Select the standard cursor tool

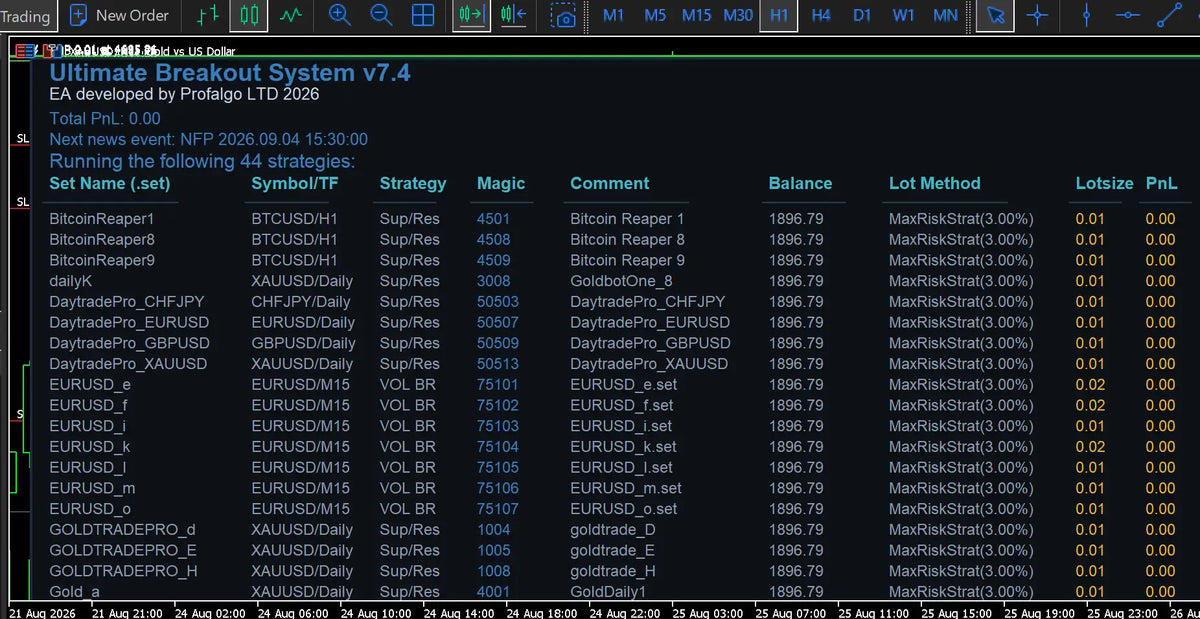[x=995, y=15]
